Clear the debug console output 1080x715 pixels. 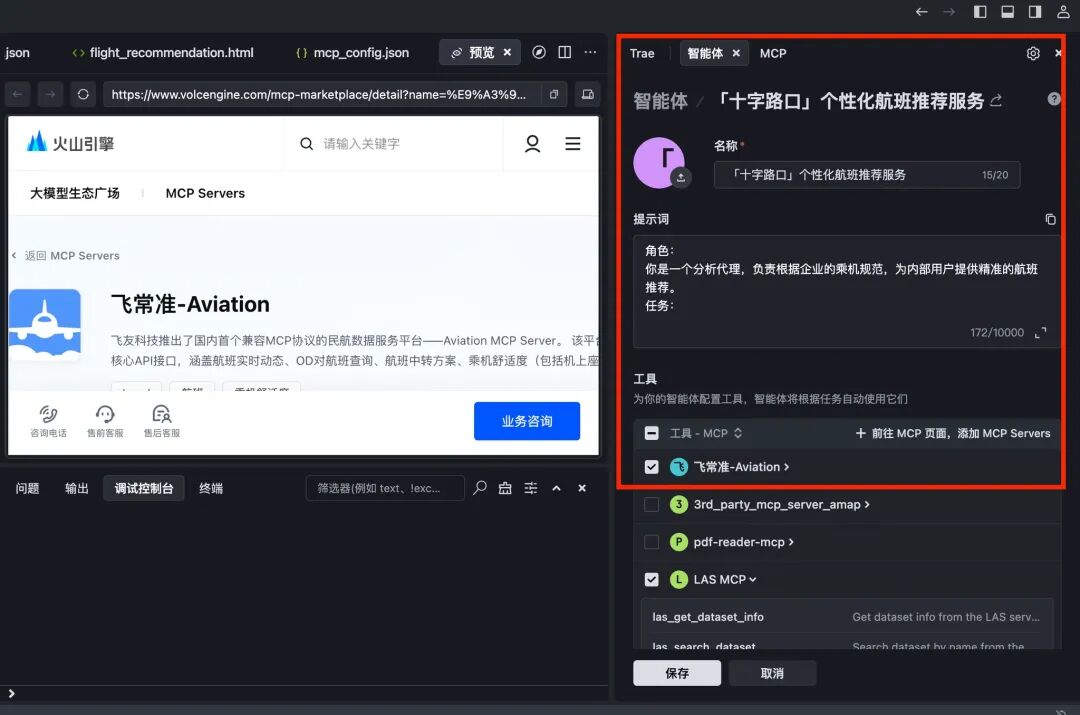click(x=505, y=488)
